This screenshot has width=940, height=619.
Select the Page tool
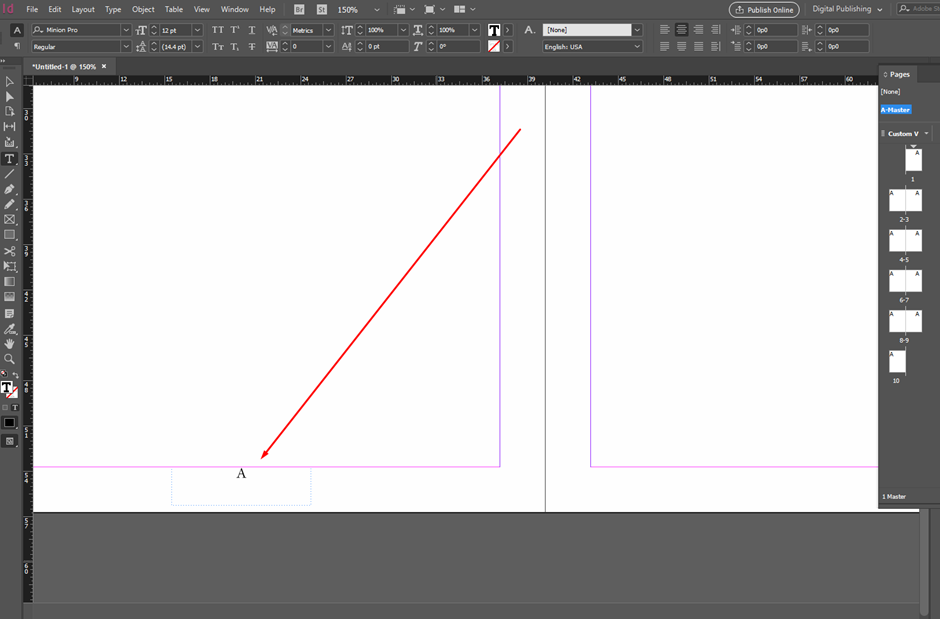coord(9,111)
